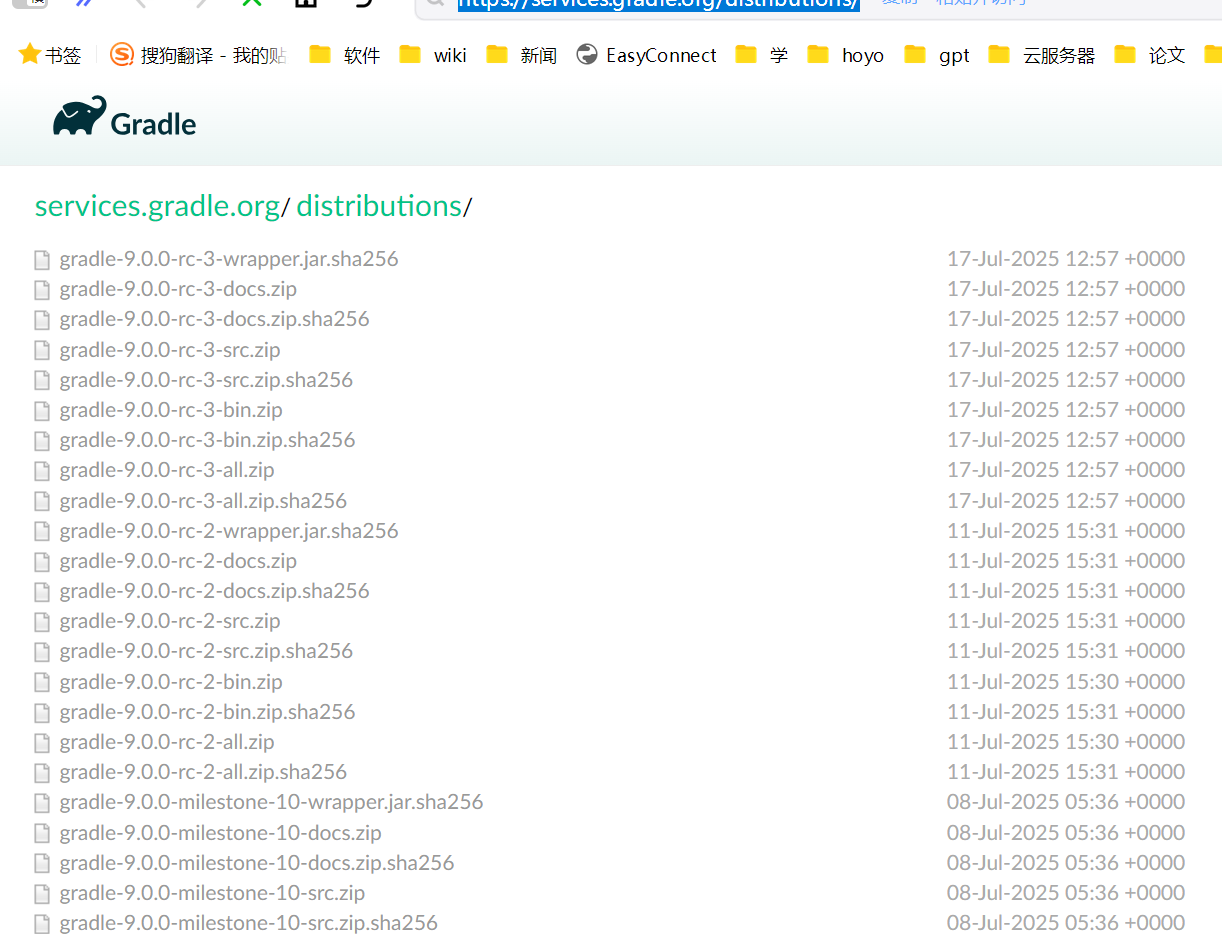Click the date of gradle-9.0.0-rc-3-wrapper.jar.sha256

[x=1066, y=259]
